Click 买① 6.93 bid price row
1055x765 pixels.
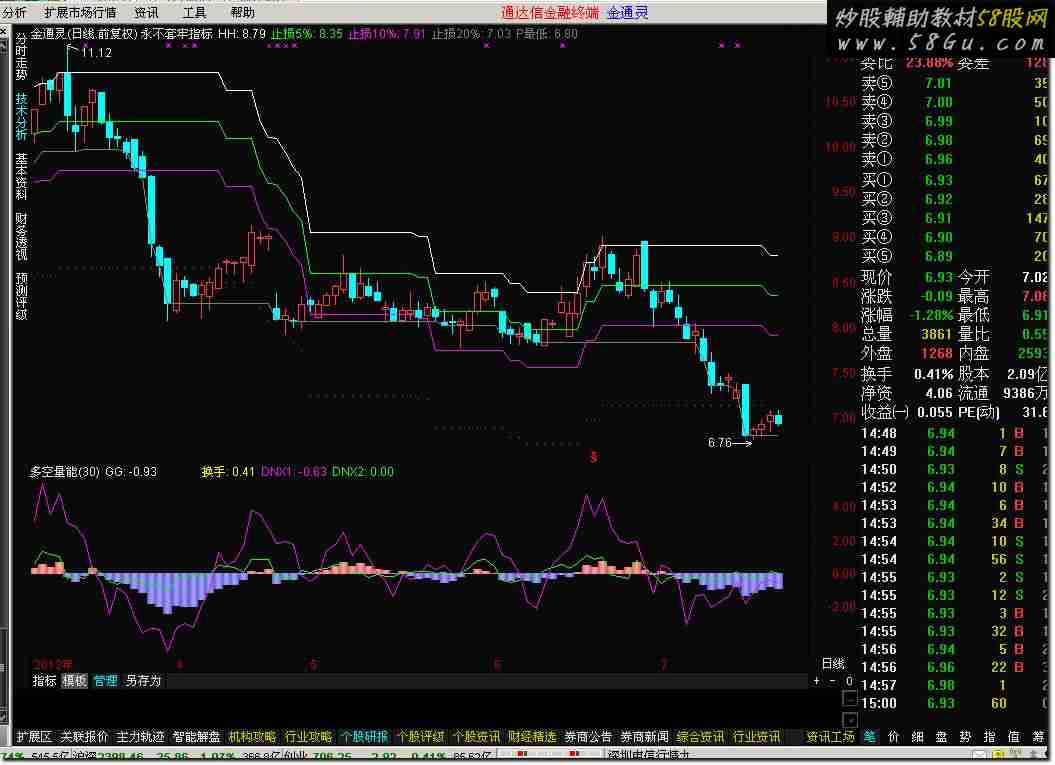953,180
